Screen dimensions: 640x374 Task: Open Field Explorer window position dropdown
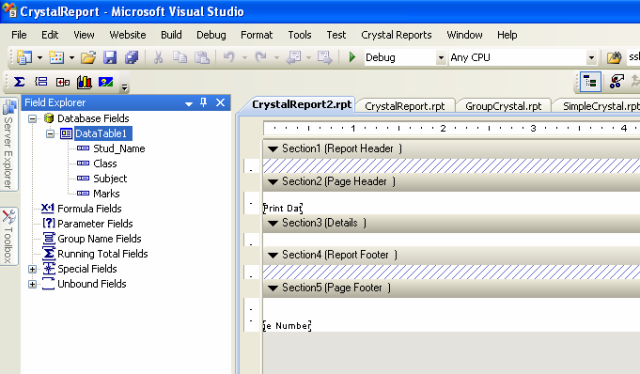coord(189,104)
